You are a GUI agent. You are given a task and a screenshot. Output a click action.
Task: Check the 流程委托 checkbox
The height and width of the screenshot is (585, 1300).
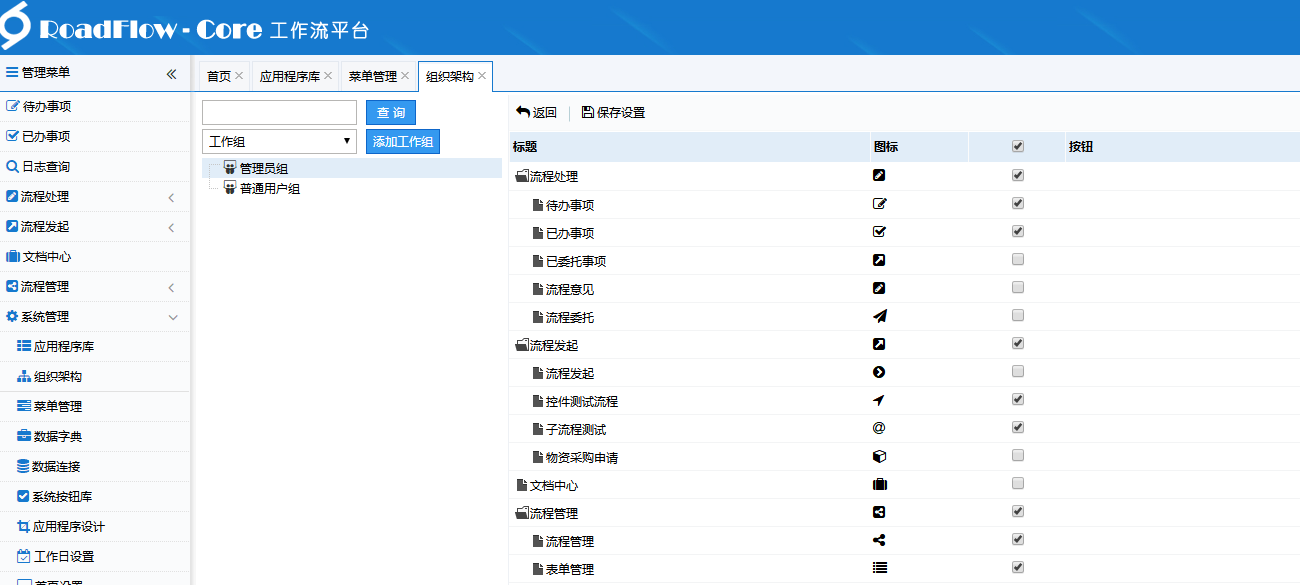click(1018, 315)
